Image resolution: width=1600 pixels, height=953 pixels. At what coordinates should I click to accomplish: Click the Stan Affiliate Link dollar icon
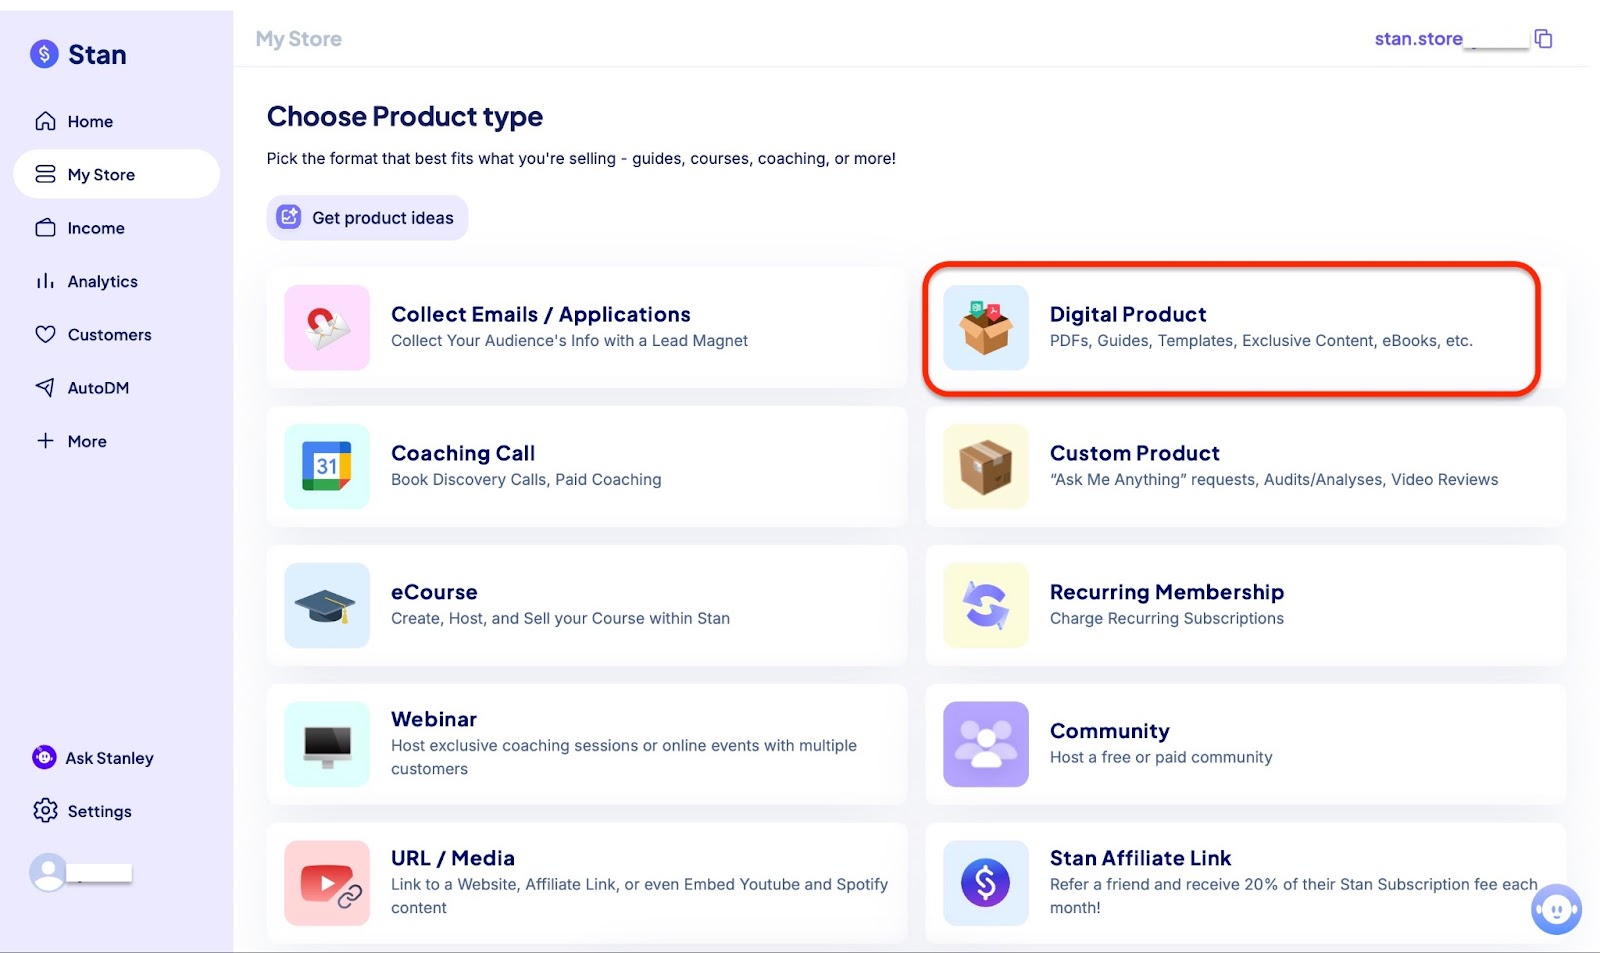(986, 883)
